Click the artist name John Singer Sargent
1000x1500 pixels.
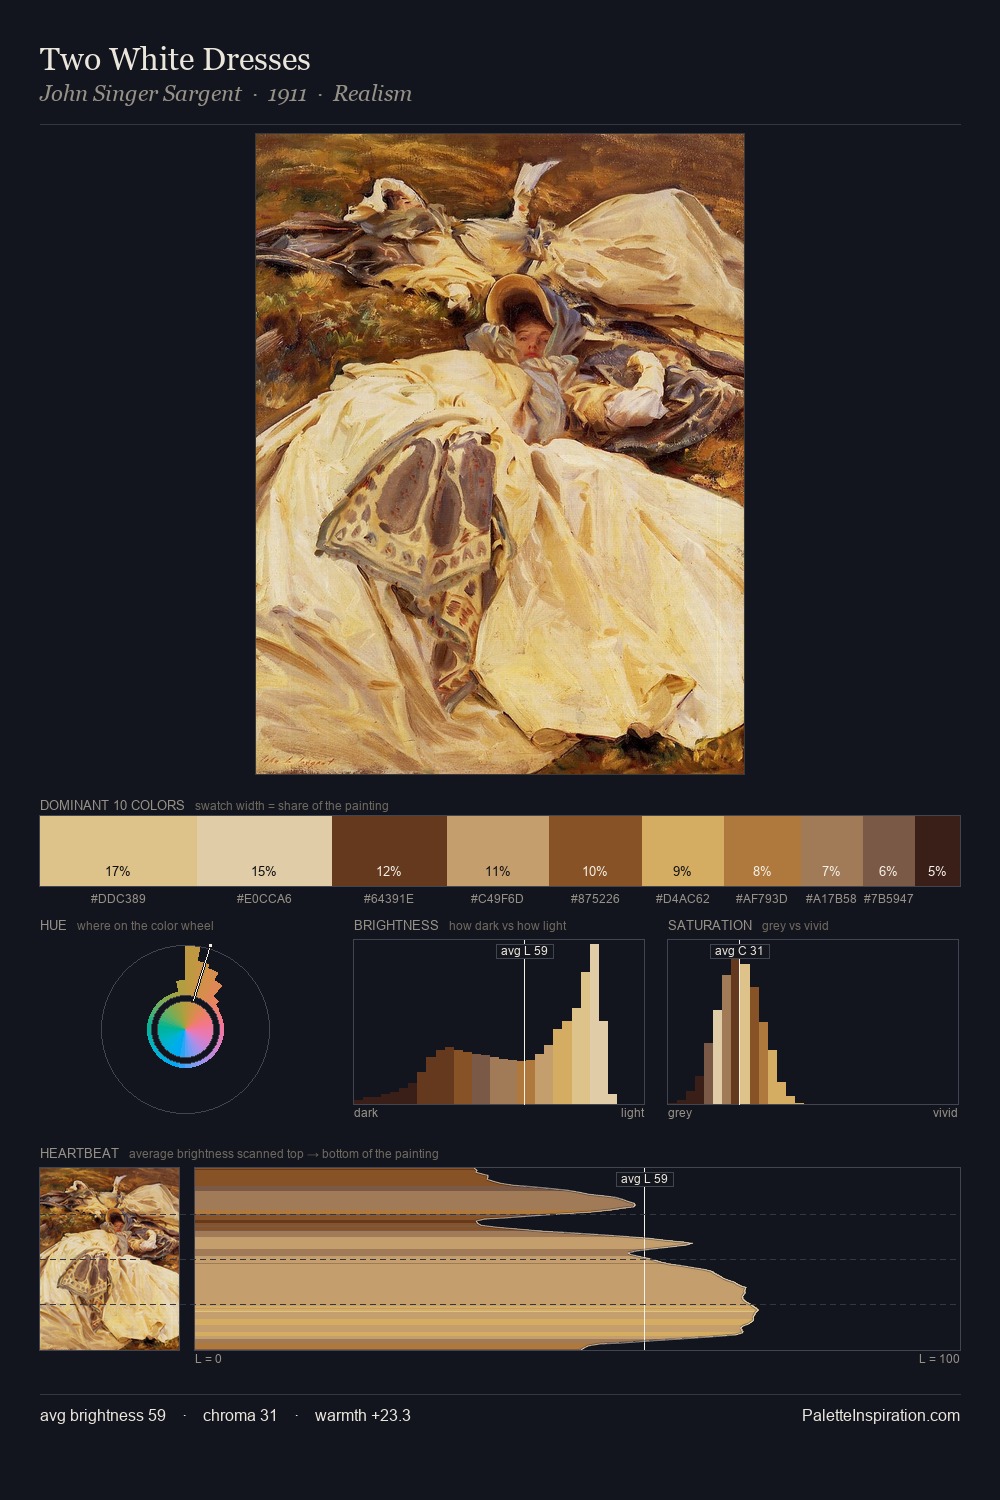tap(141, 94)
